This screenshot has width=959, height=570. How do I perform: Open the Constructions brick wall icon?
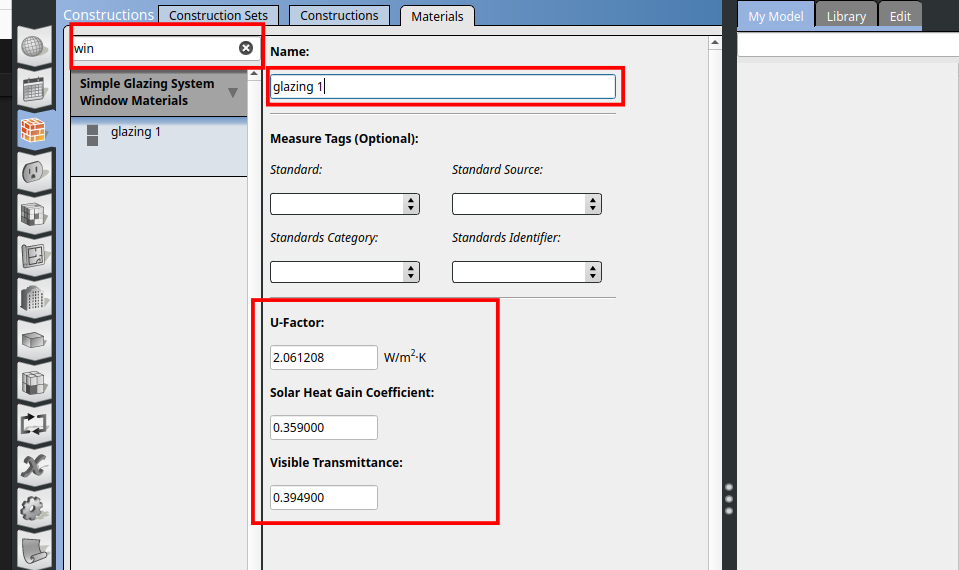click(34, 130)
